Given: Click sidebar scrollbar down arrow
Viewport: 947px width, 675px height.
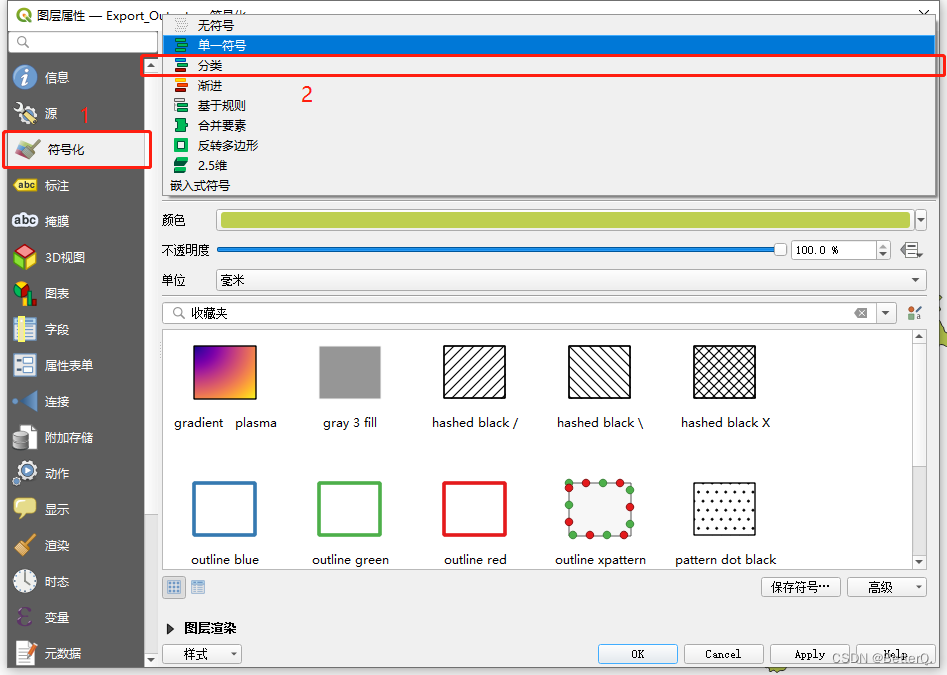Looking at the screenshot, I should pos(151,659).
